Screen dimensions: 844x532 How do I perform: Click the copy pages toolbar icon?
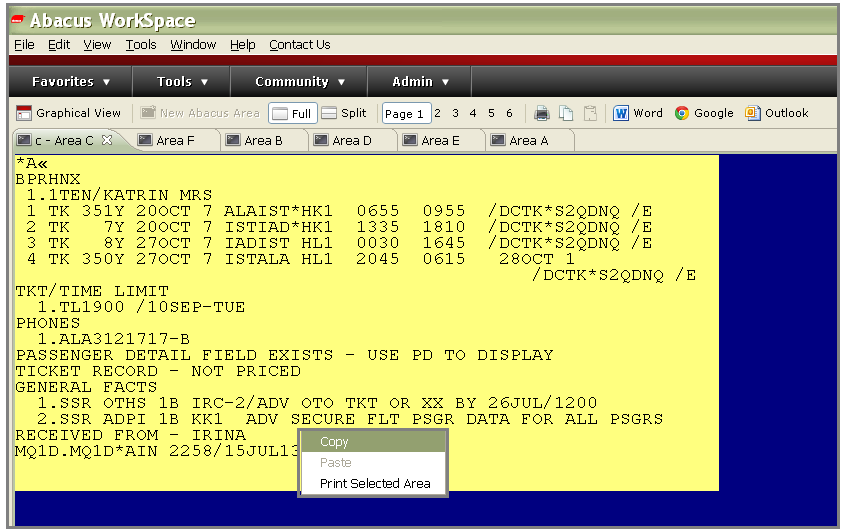pos(566,113)
